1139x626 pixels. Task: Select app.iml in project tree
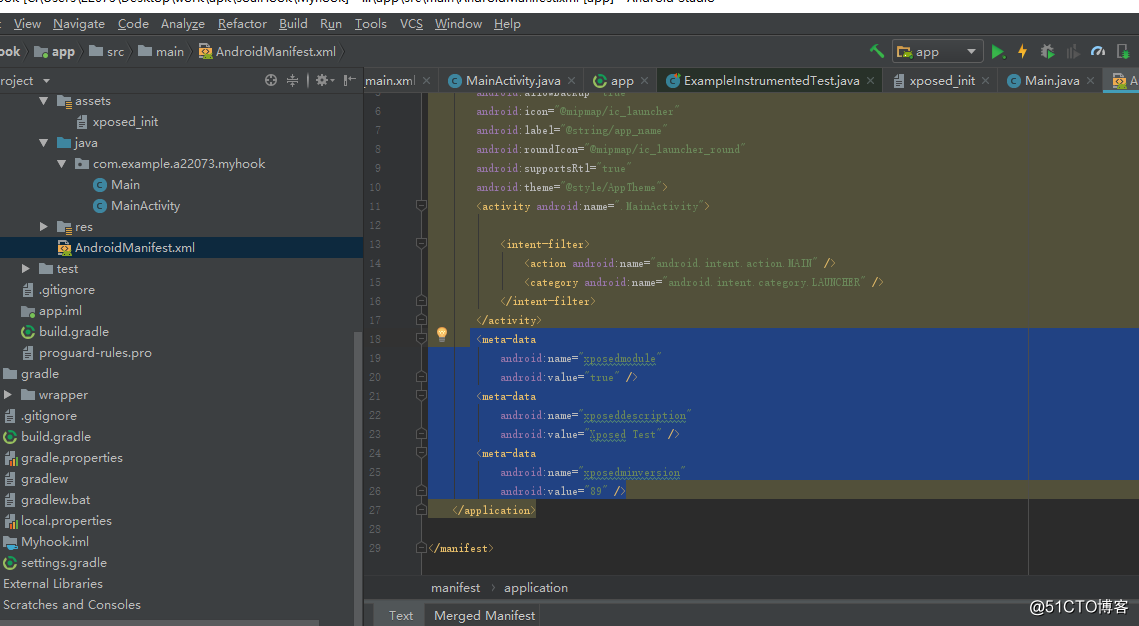point(60,311)
